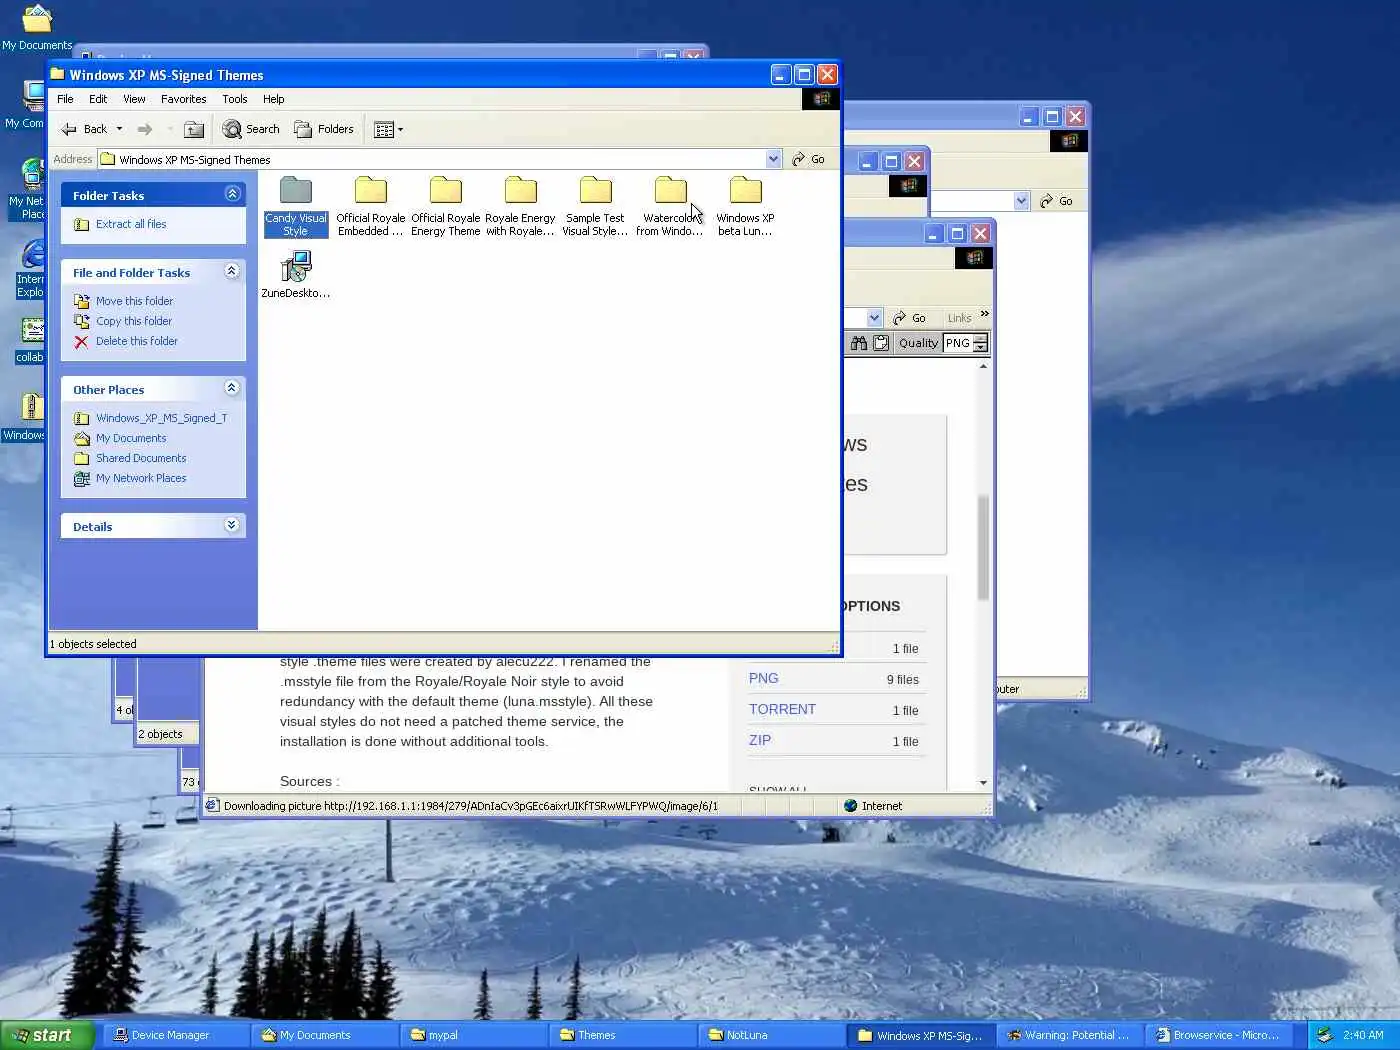Collapse the File and Folder Tasks panel
1400x1050 pixels.
click(232, 271)
